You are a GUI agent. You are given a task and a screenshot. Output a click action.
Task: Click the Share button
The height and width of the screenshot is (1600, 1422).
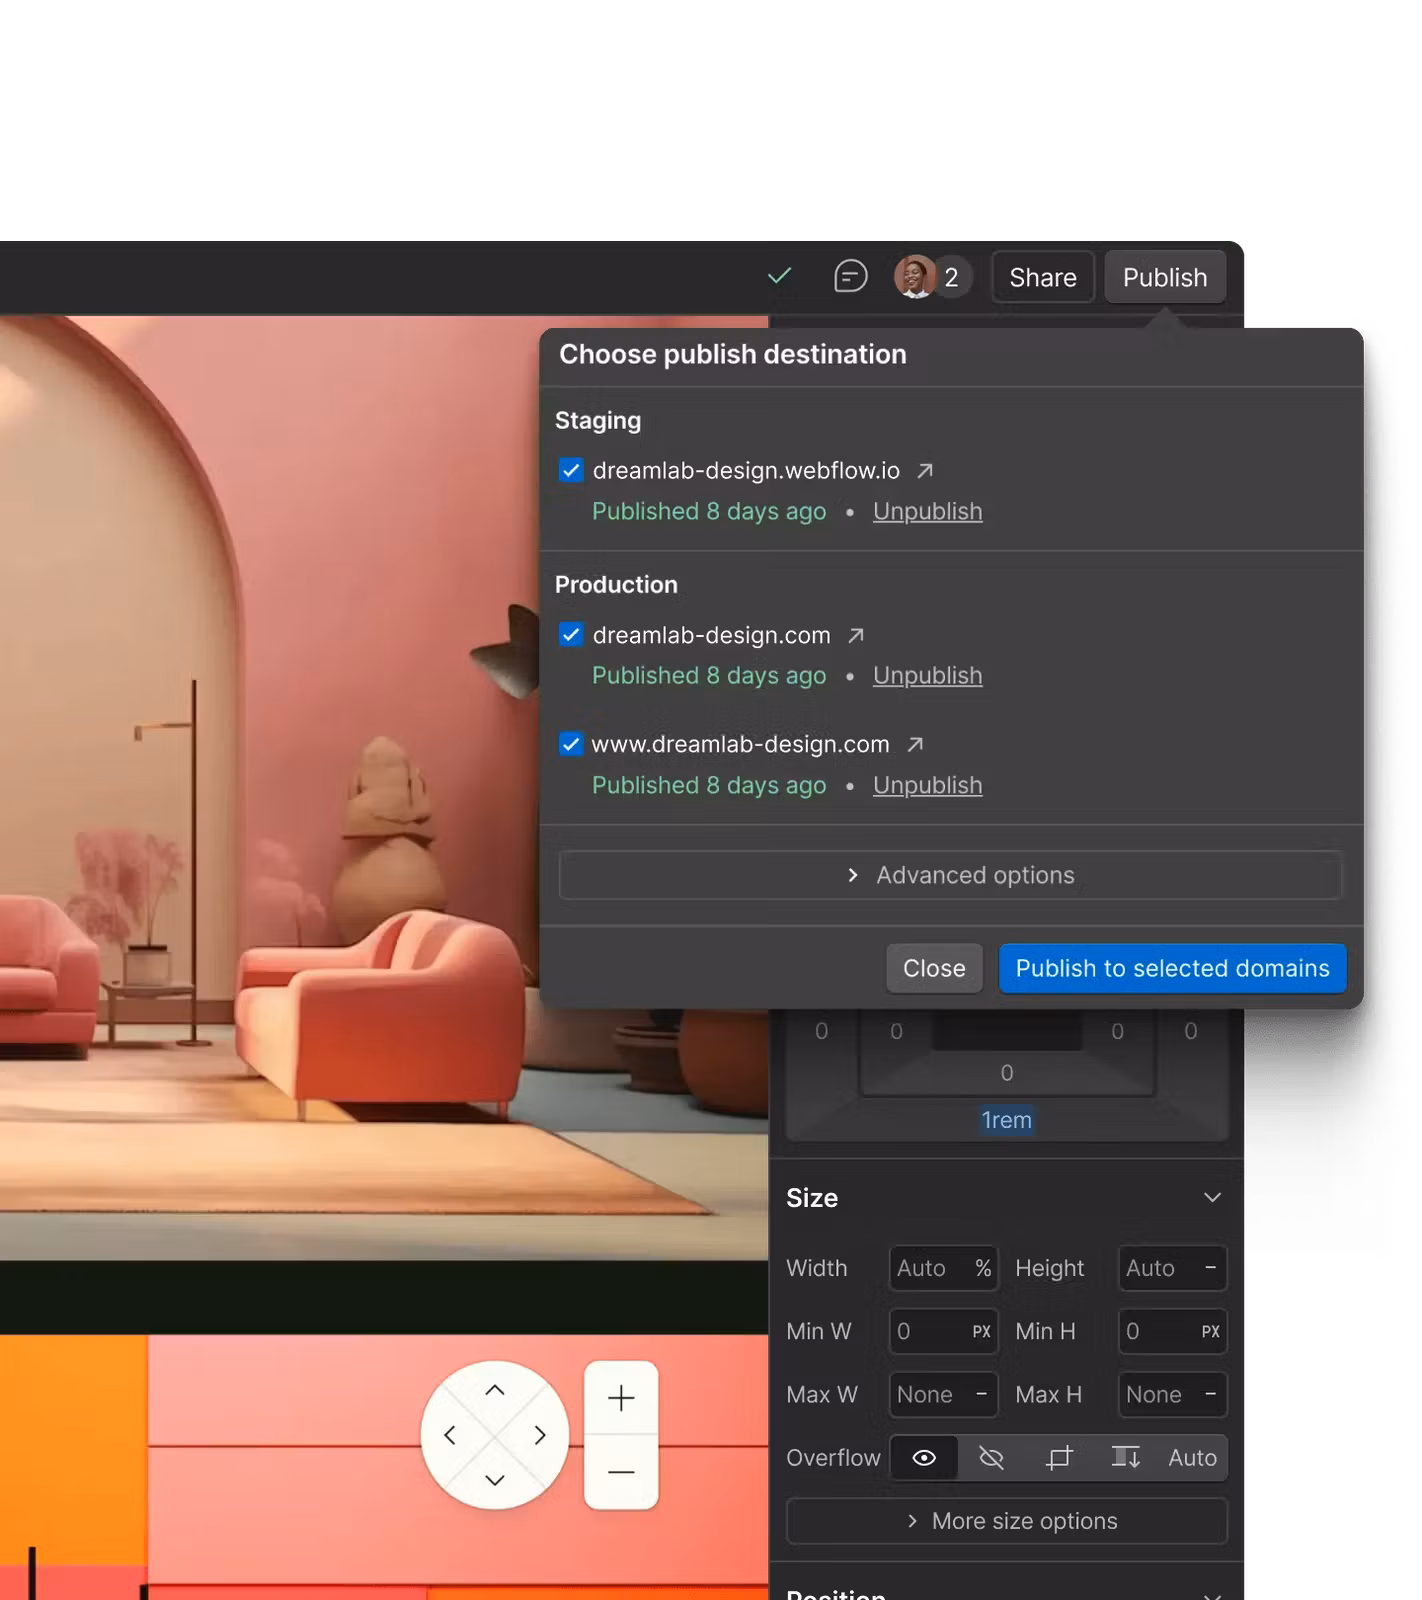click(x=1042, y=277)
